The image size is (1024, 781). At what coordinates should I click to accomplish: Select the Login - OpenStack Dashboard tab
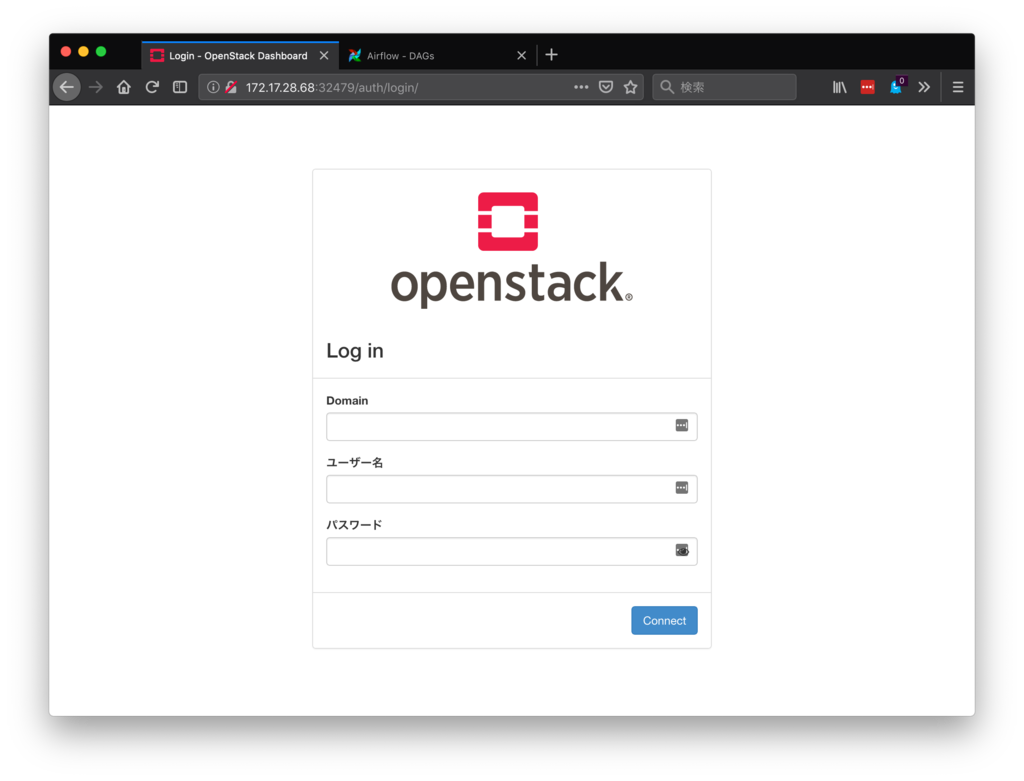coord(240,56)
